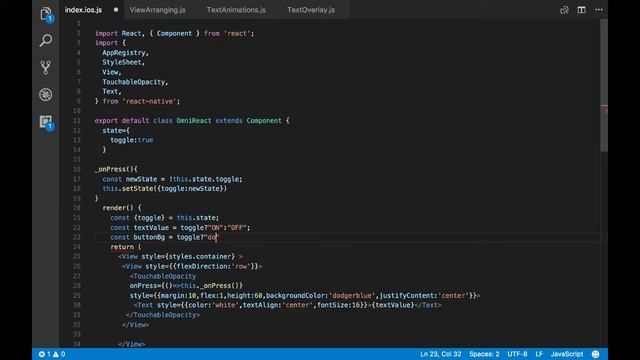The height and width of the screenshot is (360, 640).
Task: Click the underlined 'return (' statement
Action: pos(126,247)
